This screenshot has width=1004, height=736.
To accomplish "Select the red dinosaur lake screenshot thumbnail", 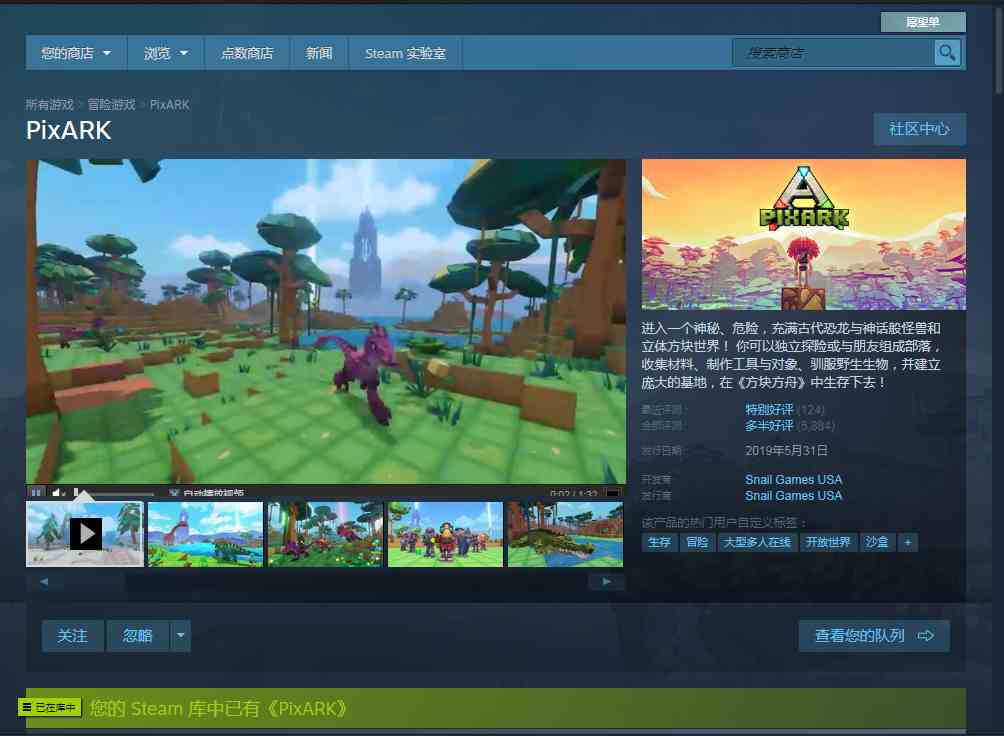I will [x=206, y=534].
